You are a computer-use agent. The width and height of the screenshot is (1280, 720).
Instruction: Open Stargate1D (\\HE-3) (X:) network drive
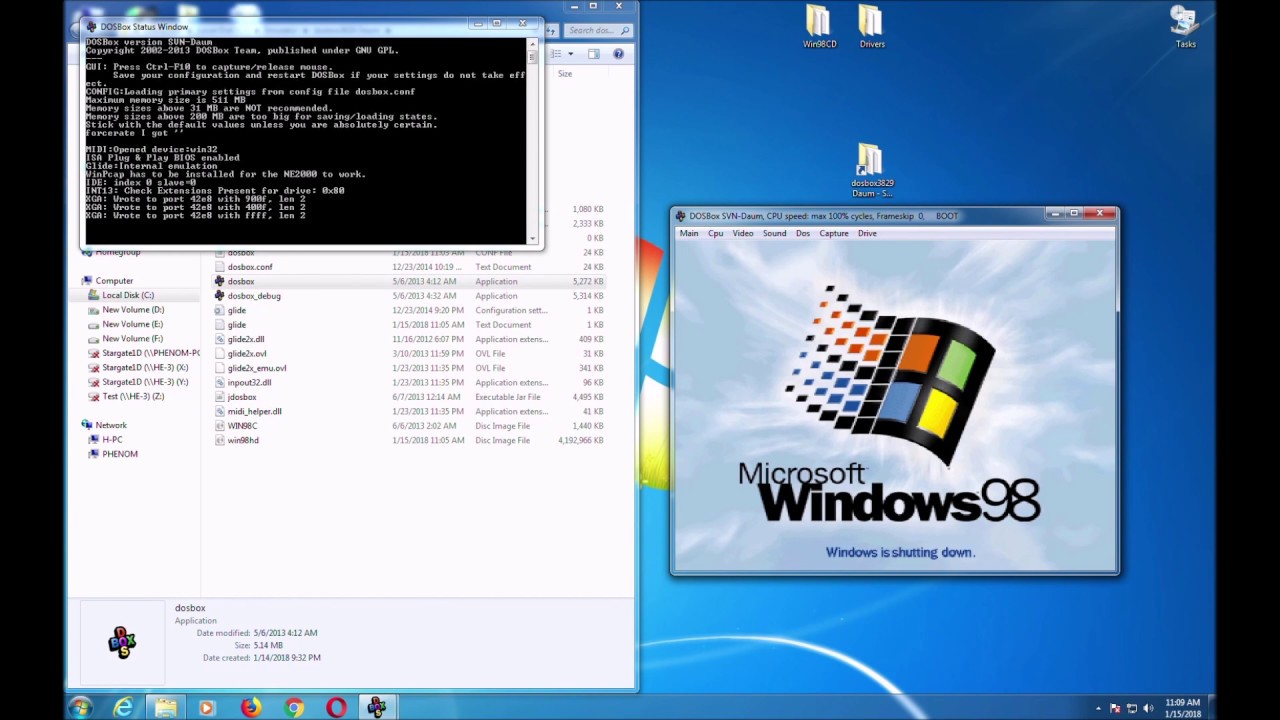[x=144, y=368]
